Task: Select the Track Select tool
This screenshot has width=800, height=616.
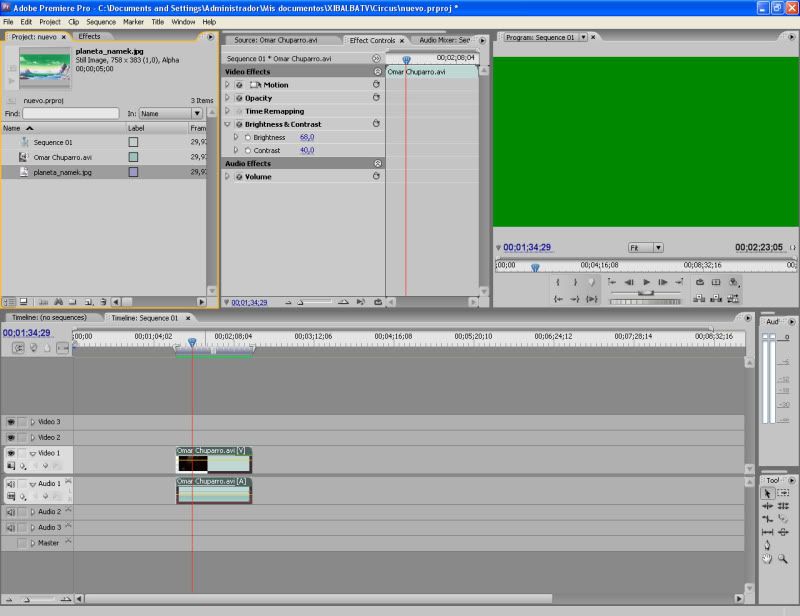Action: point(783,494)
